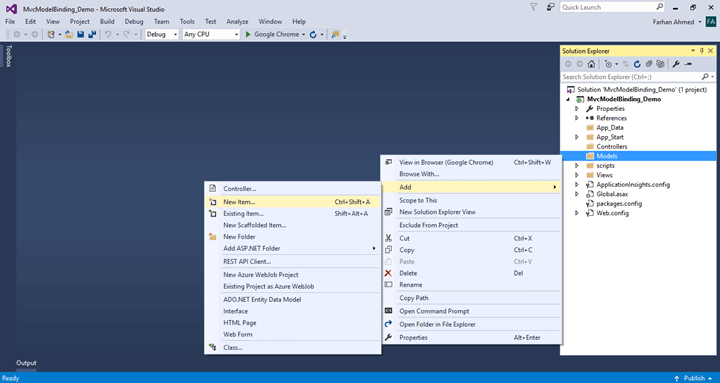Screen dimensions: 720x383
Task: Toggle the Solution Explorer auto-hide pin
Action: click(702, 51)
